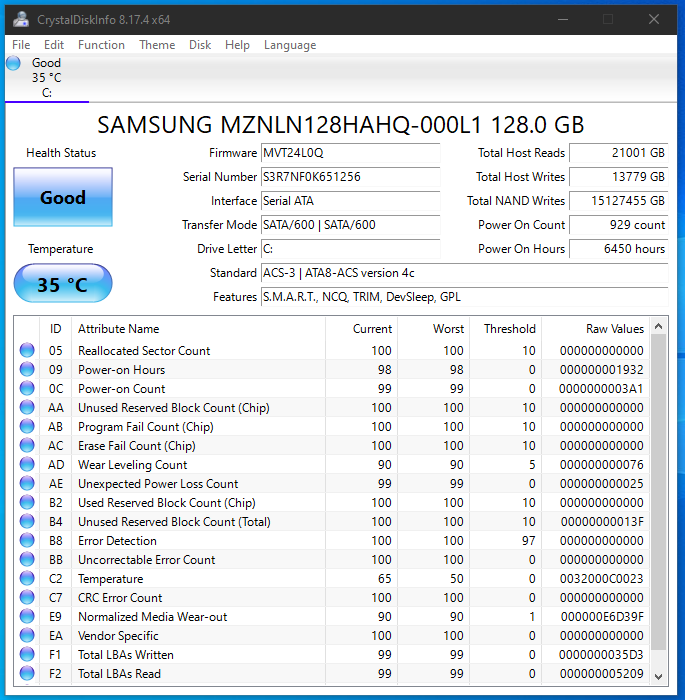Click status orb for Program Fail Count

27,427
